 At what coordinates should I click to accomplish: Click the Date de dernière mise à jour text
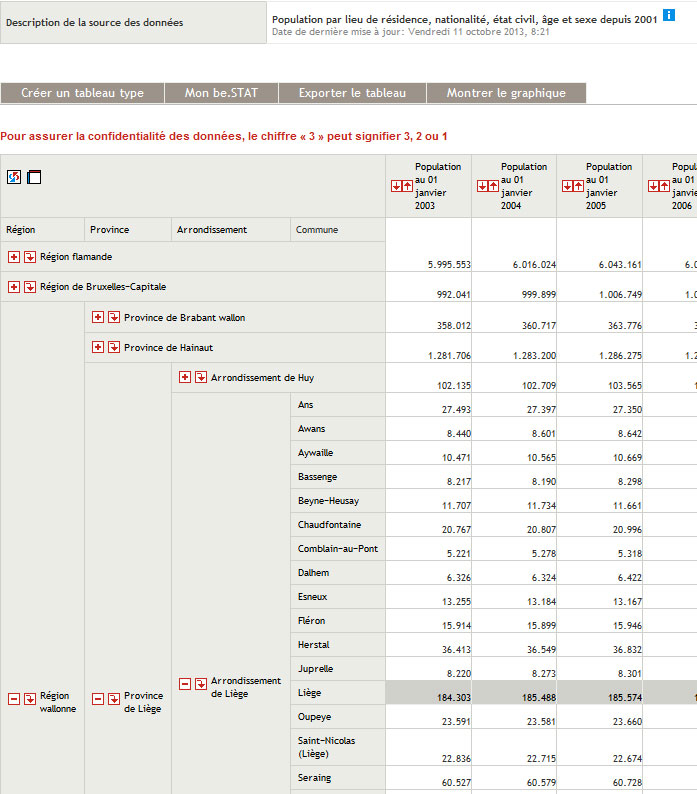tap(411, 32)
